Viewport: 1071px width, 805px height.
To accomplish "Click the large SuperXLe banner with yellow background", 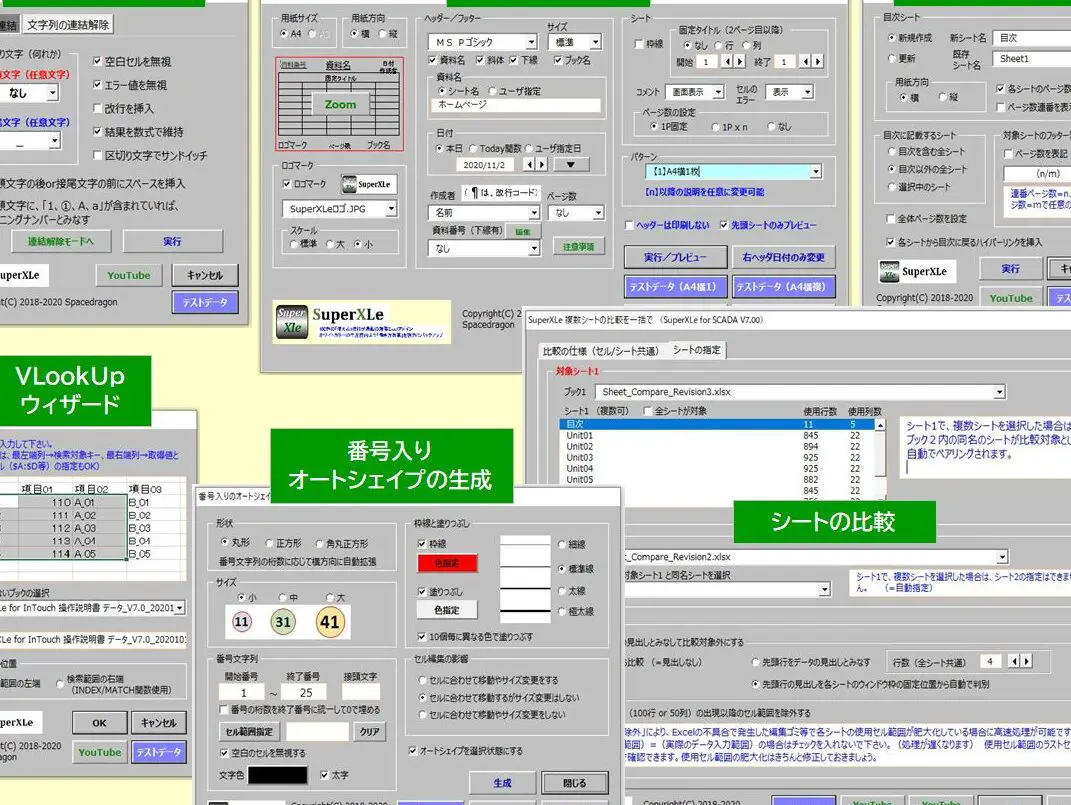I will 363,322.
